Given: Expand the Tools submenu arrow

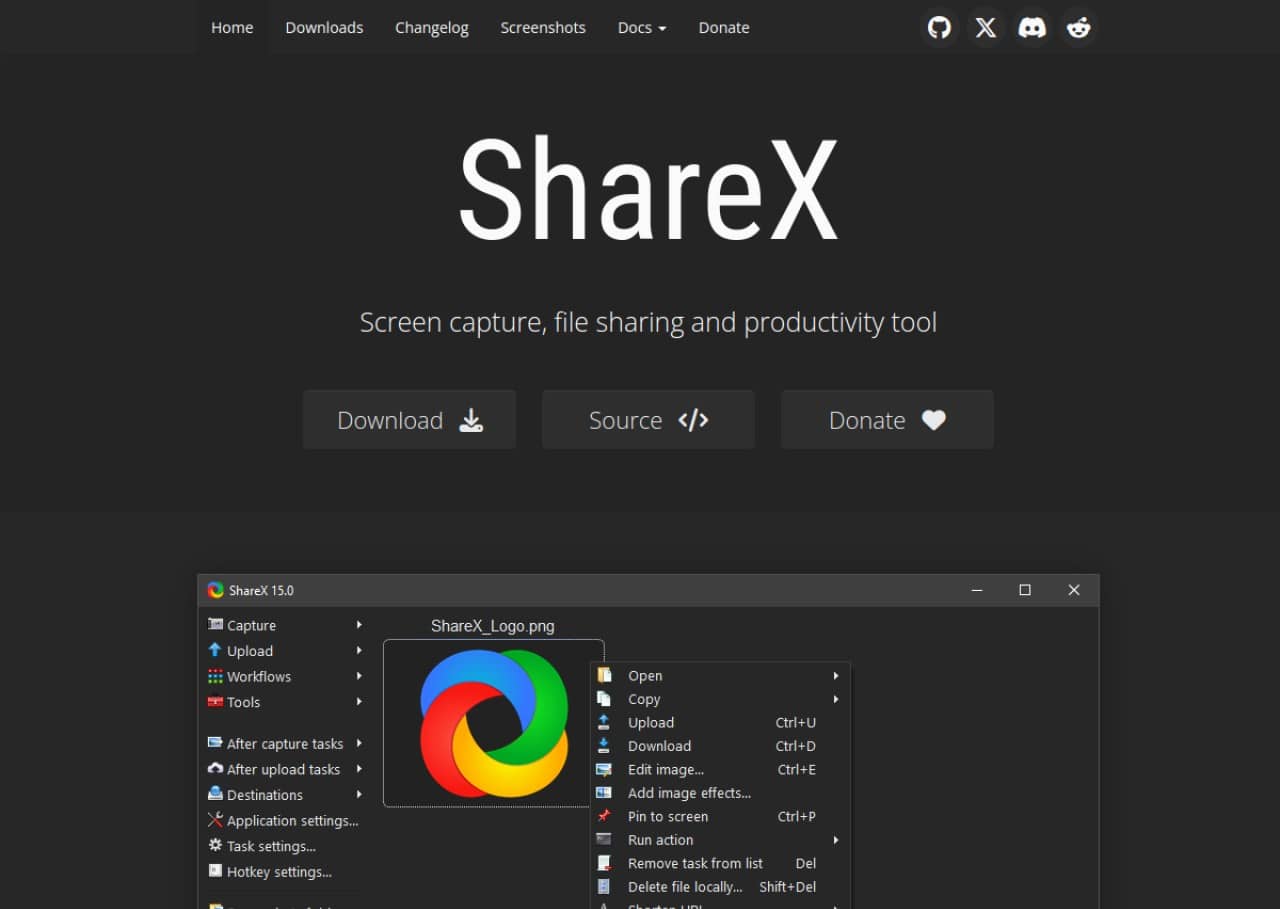Looking at the screenshot, I should (359, 702).
